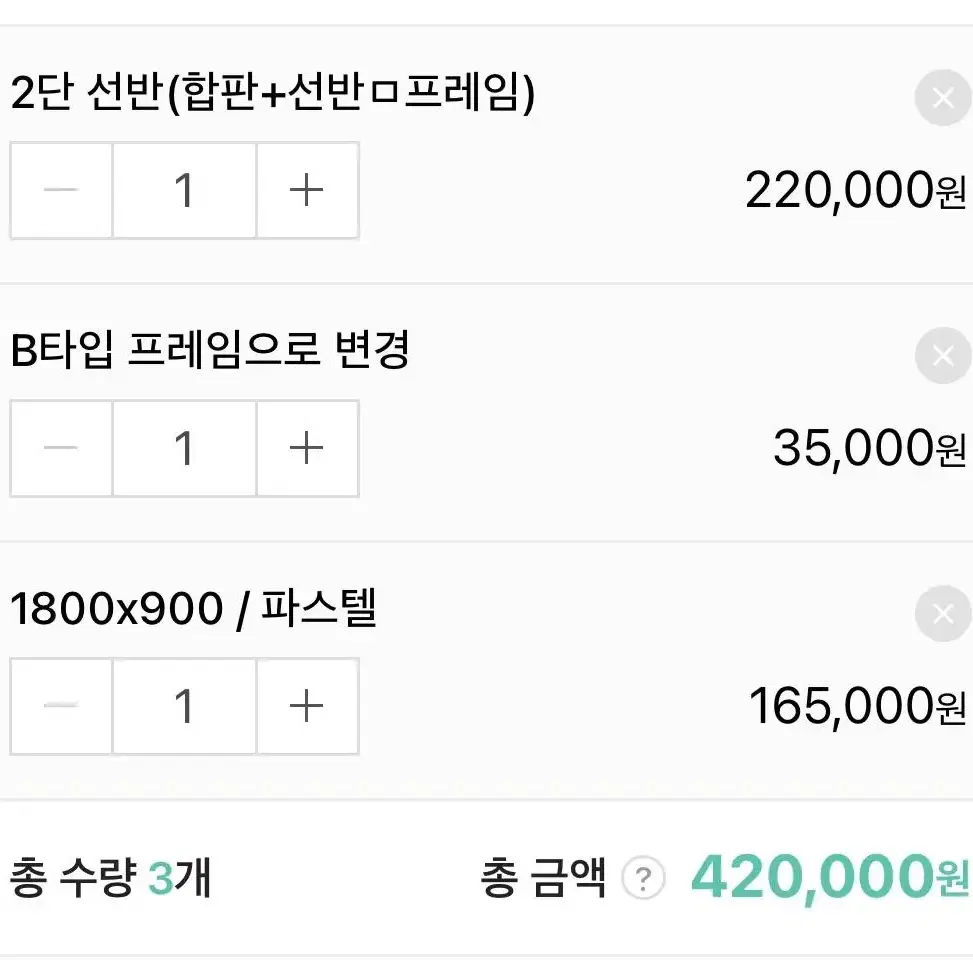This screenshot has height=973, width=973.
Task: Increase quantity of B타입 프레임으로 변경
Action: click(x=307, y=448)
